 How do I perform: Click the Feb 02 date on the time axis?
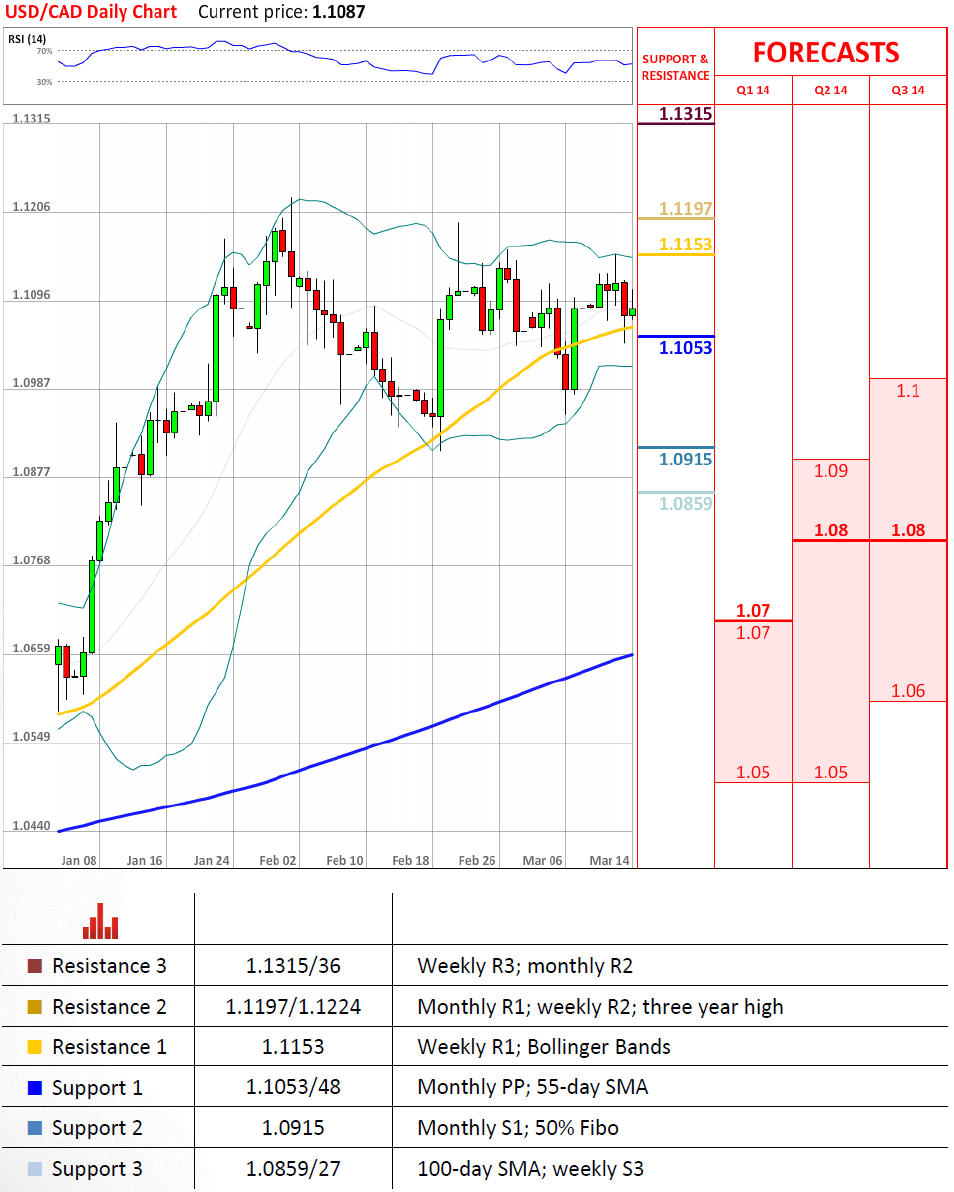277,860
